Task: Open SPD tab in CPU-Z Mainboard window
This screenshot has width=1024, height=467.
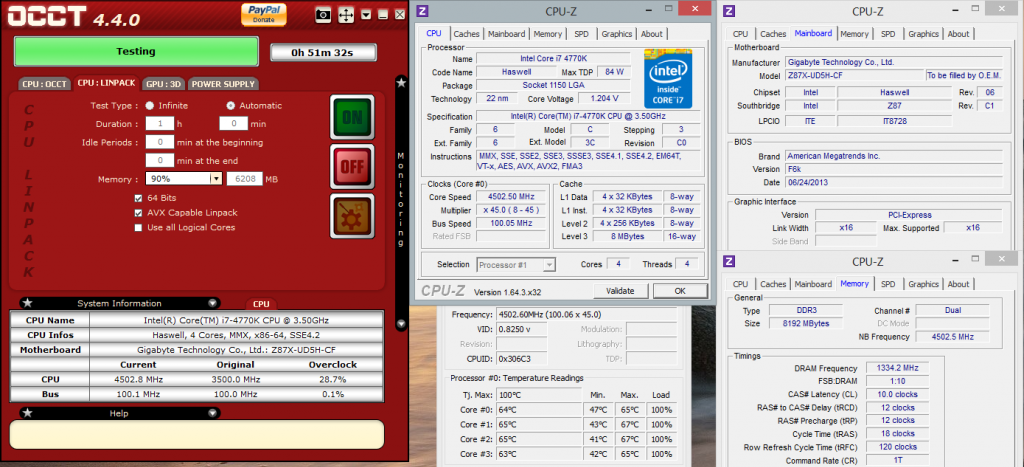Action: pyautogui.click(x=888, y=34)
